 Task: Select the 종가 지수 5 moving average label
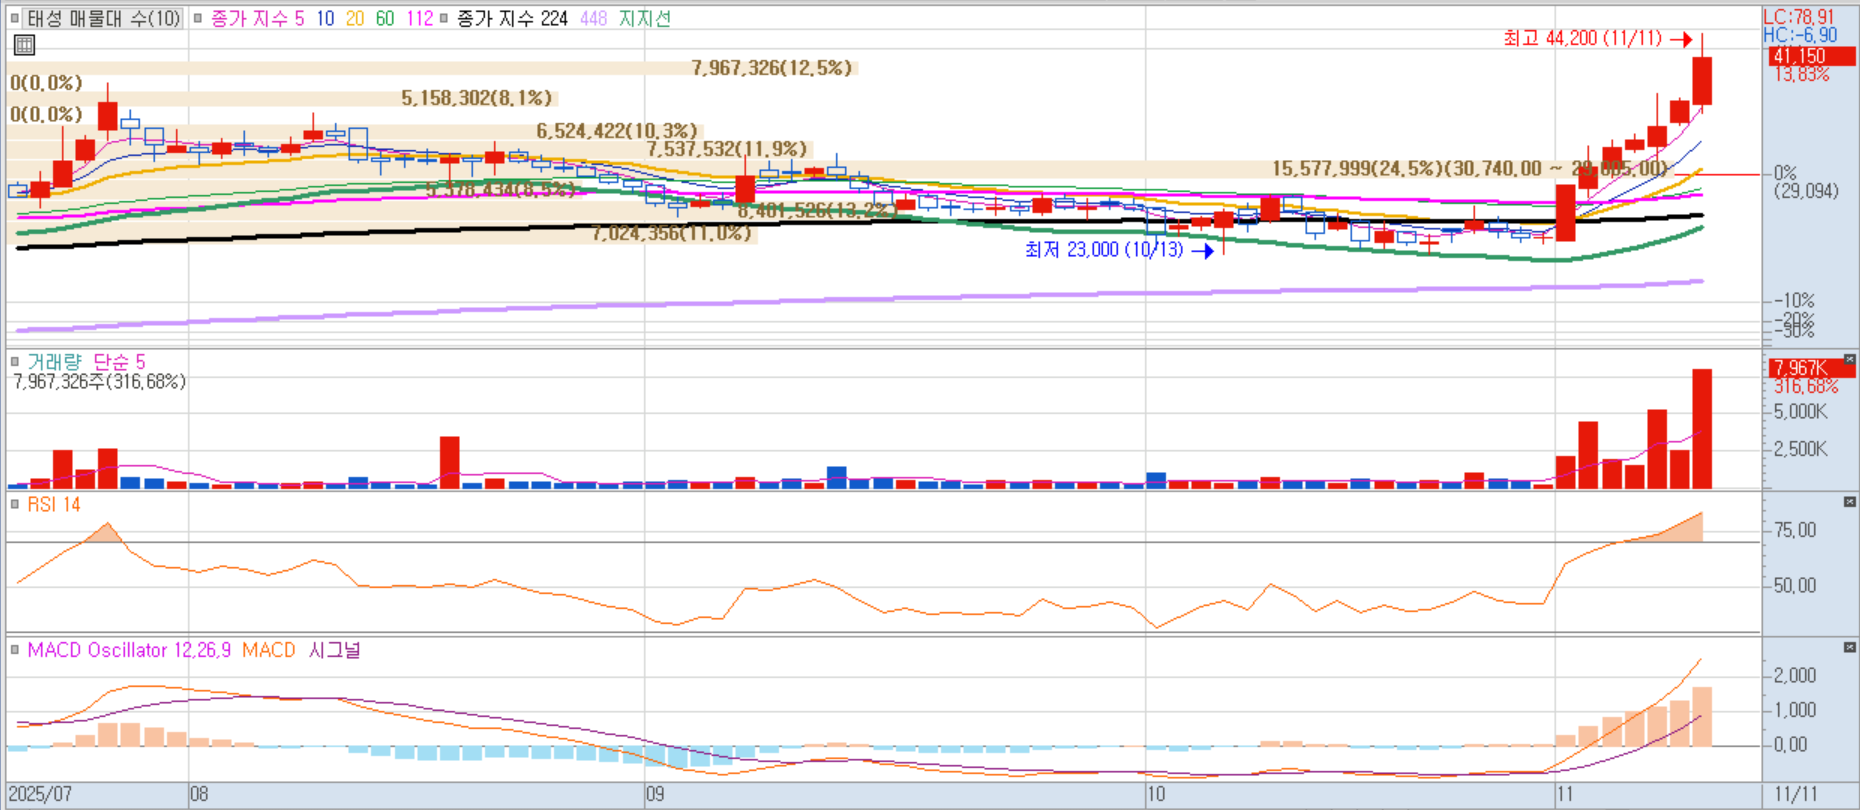coord(257,18)
